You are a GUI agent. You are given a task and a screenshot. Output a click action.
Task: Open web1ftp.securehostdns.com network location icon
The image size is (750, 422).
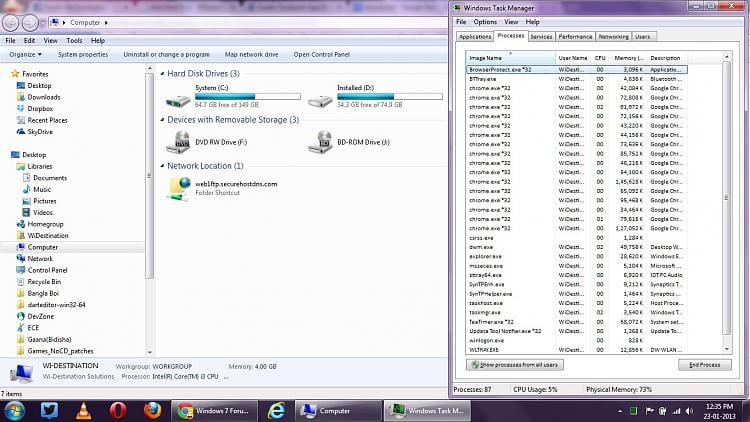point(178,189)
